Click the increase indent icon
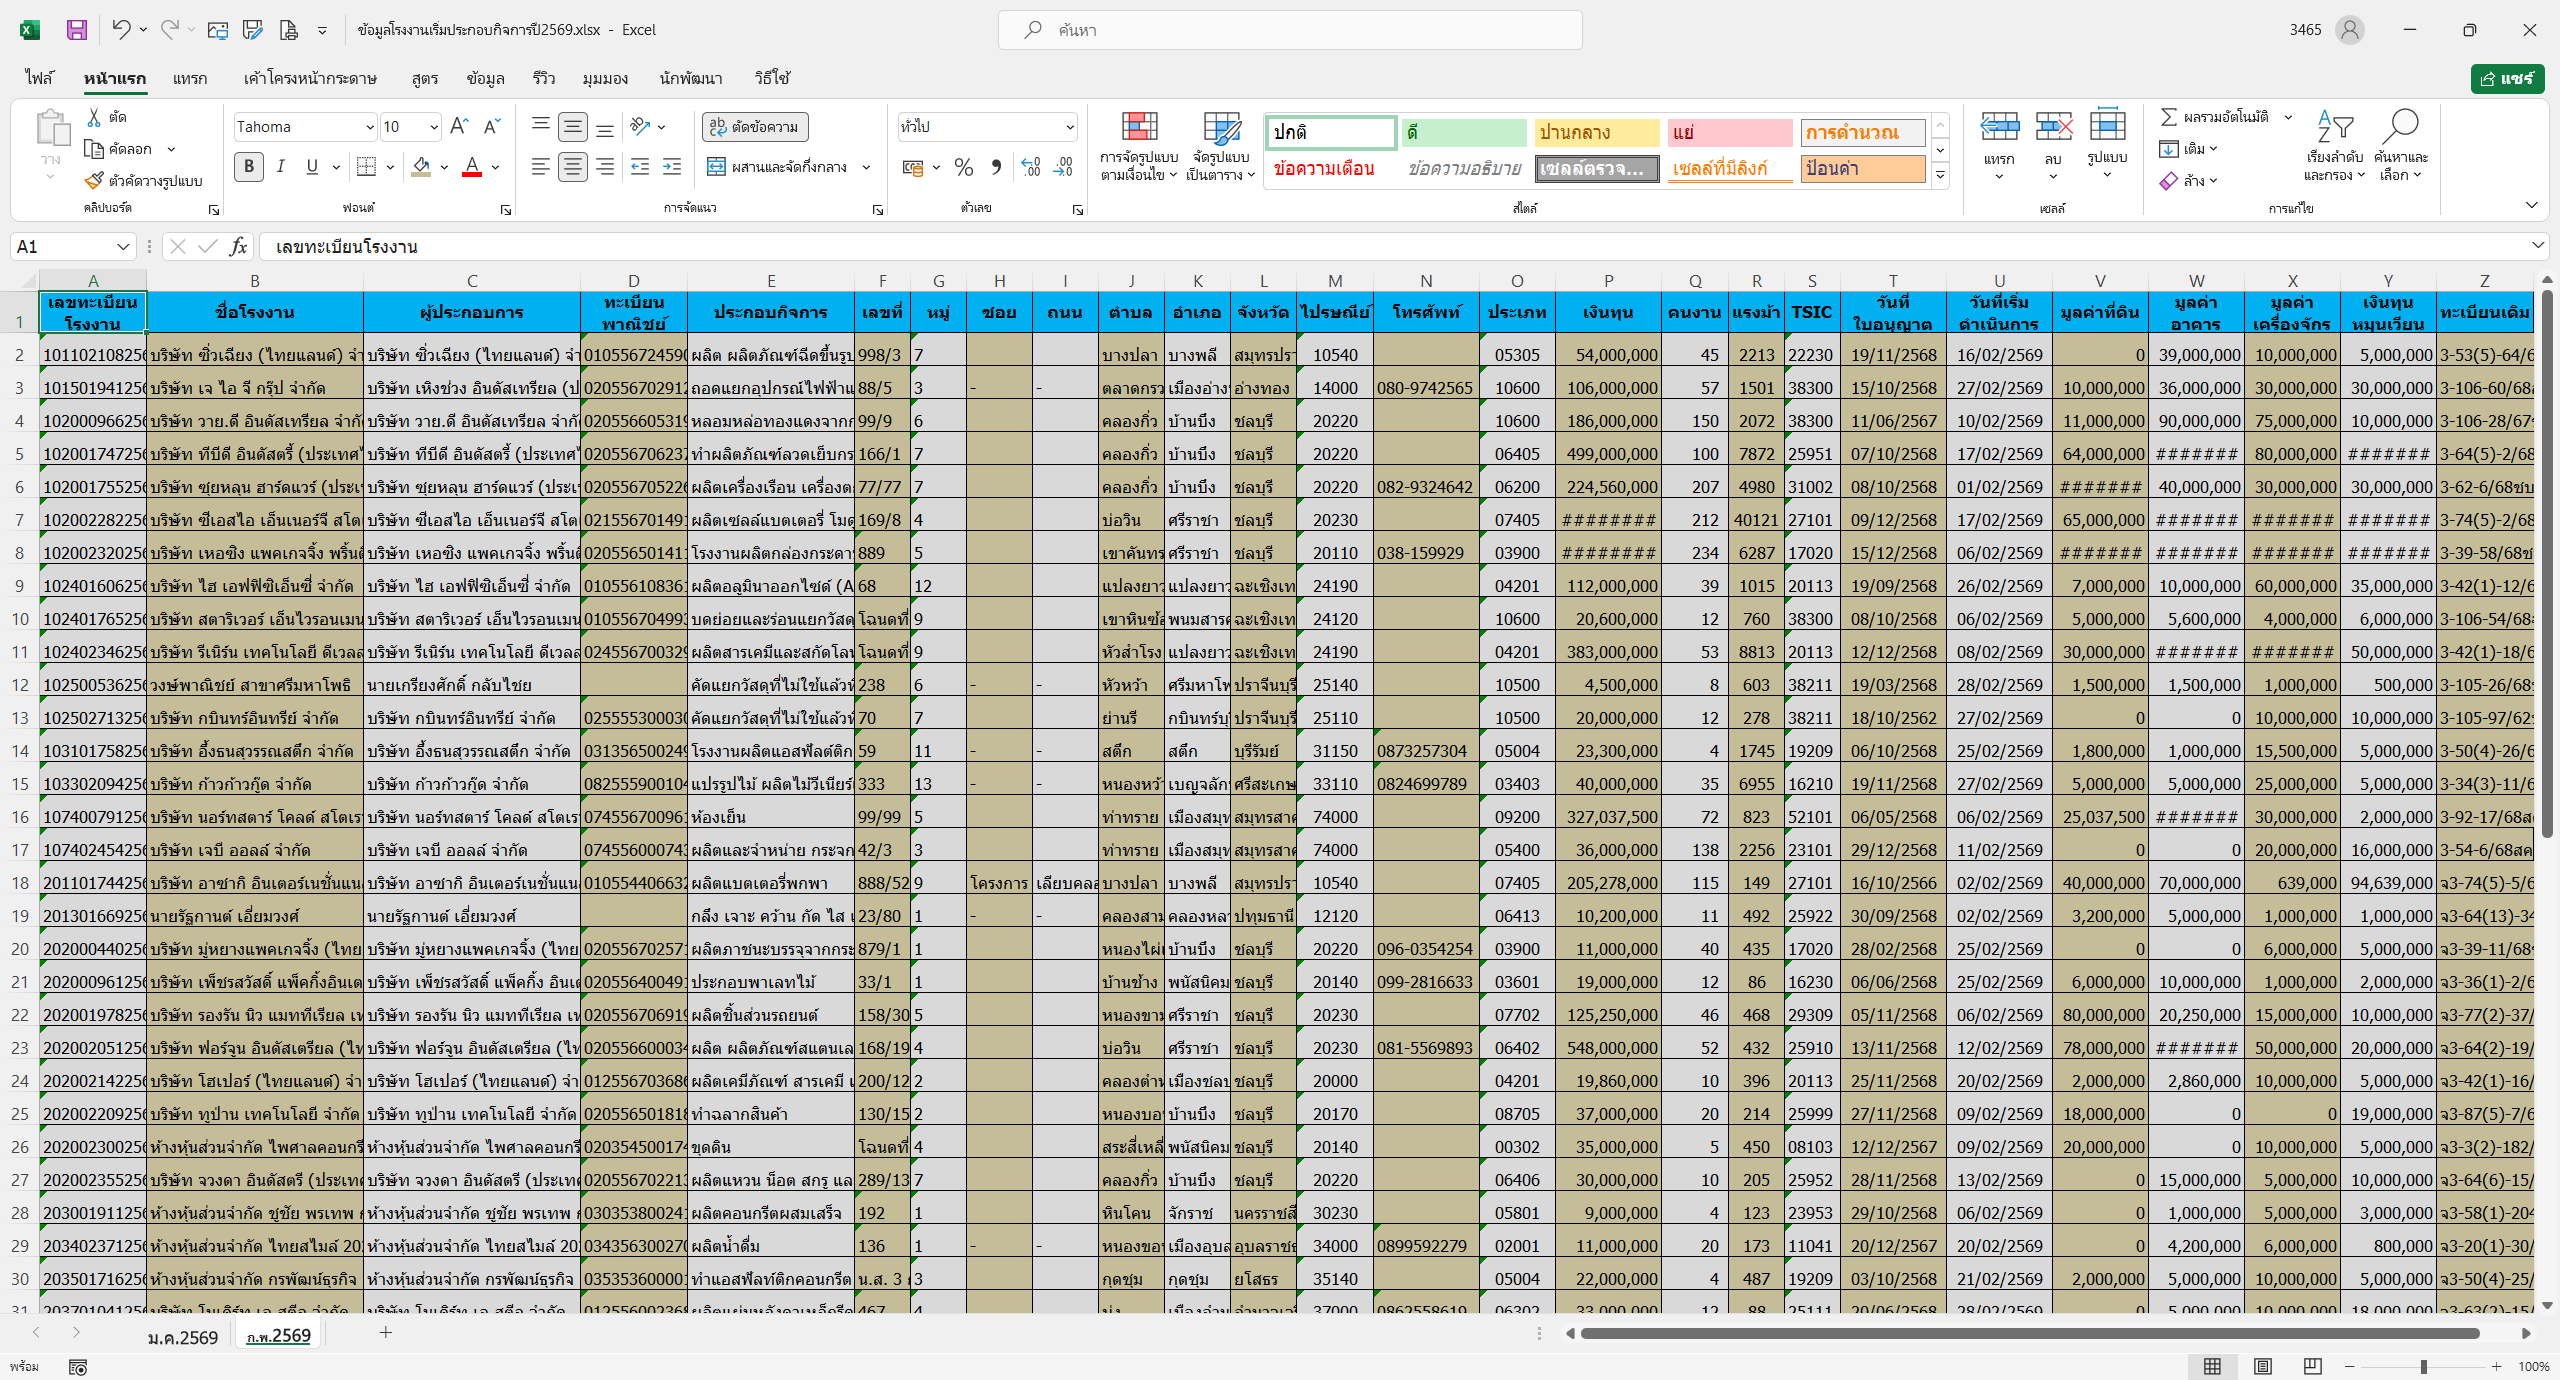 pyautogui.click(x=672, y=167)
